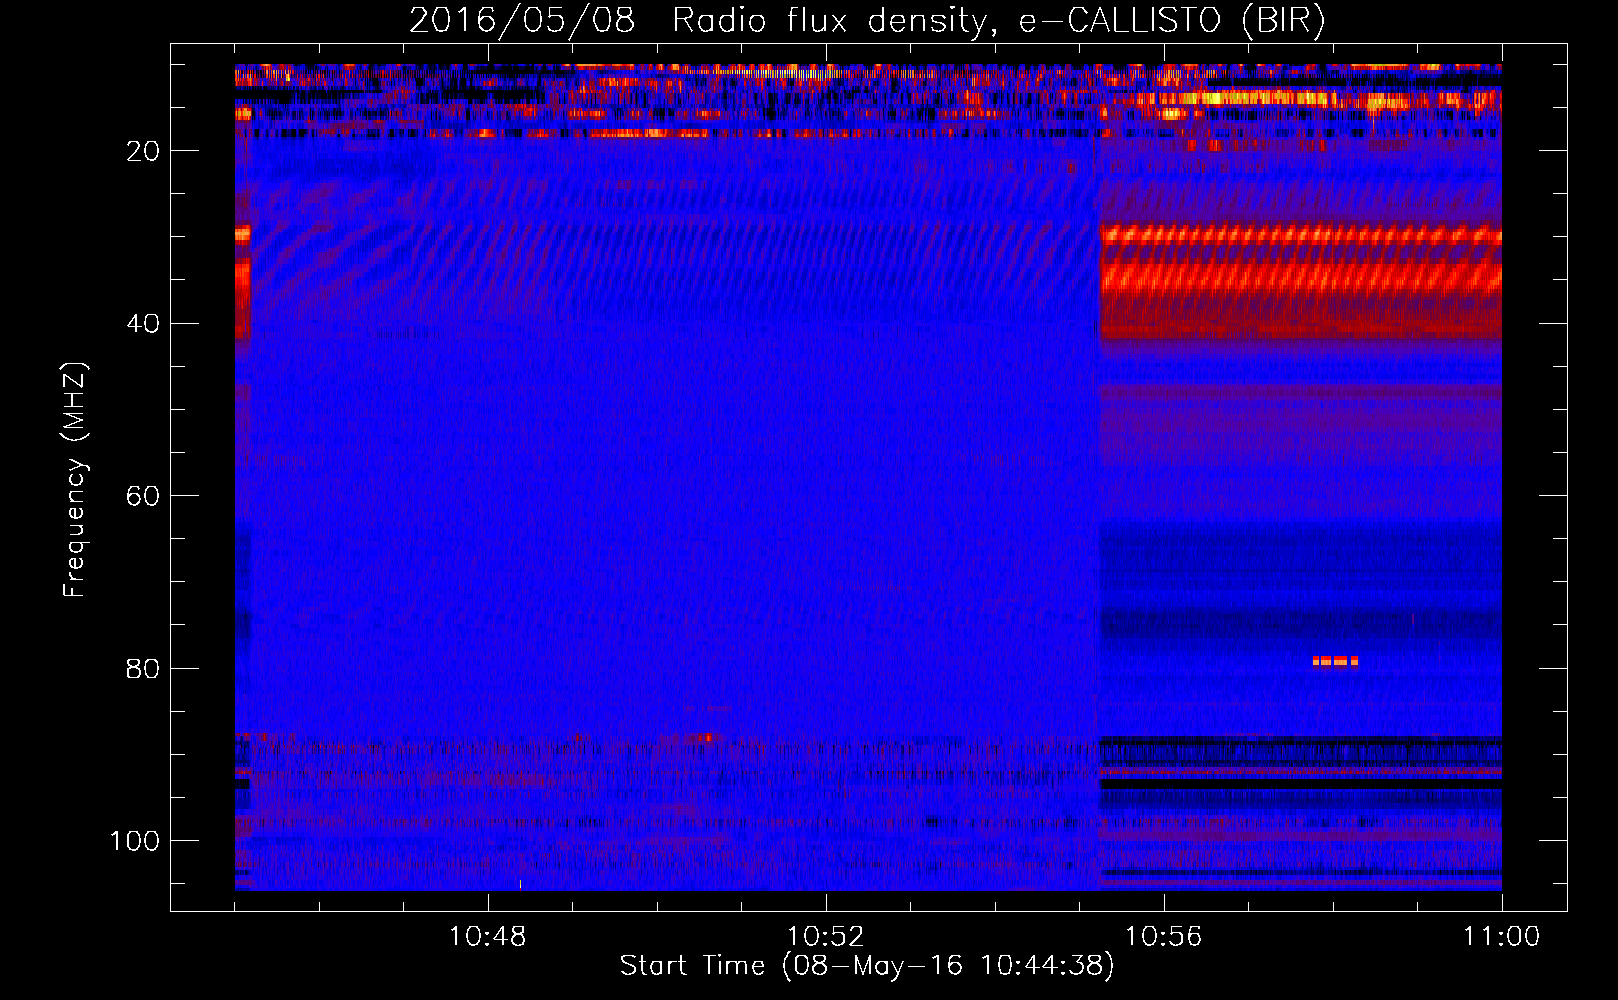
Task: Click the 11:00 time tick label
Action: tap(1502, 937)
